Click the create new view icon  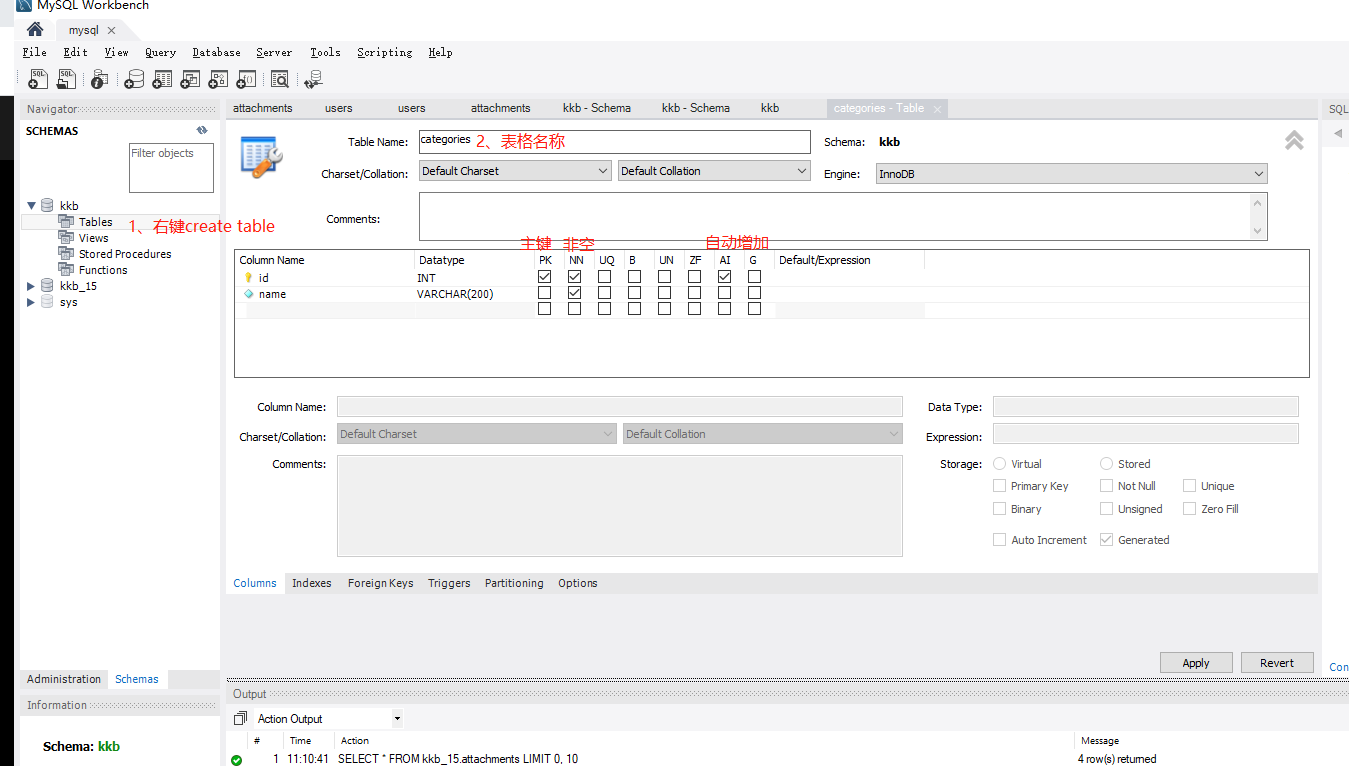(189, 79)
